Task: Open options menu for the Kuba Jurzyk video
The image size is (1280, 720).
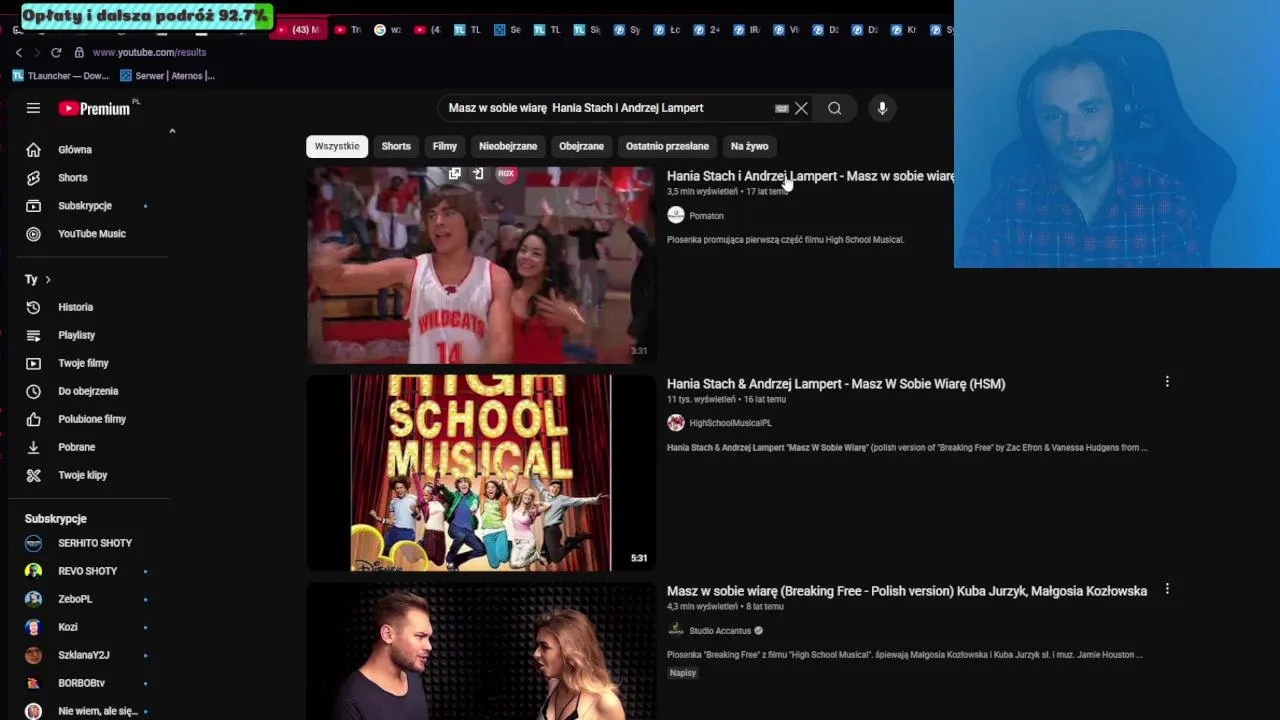Action: (x=1167, y=589)
